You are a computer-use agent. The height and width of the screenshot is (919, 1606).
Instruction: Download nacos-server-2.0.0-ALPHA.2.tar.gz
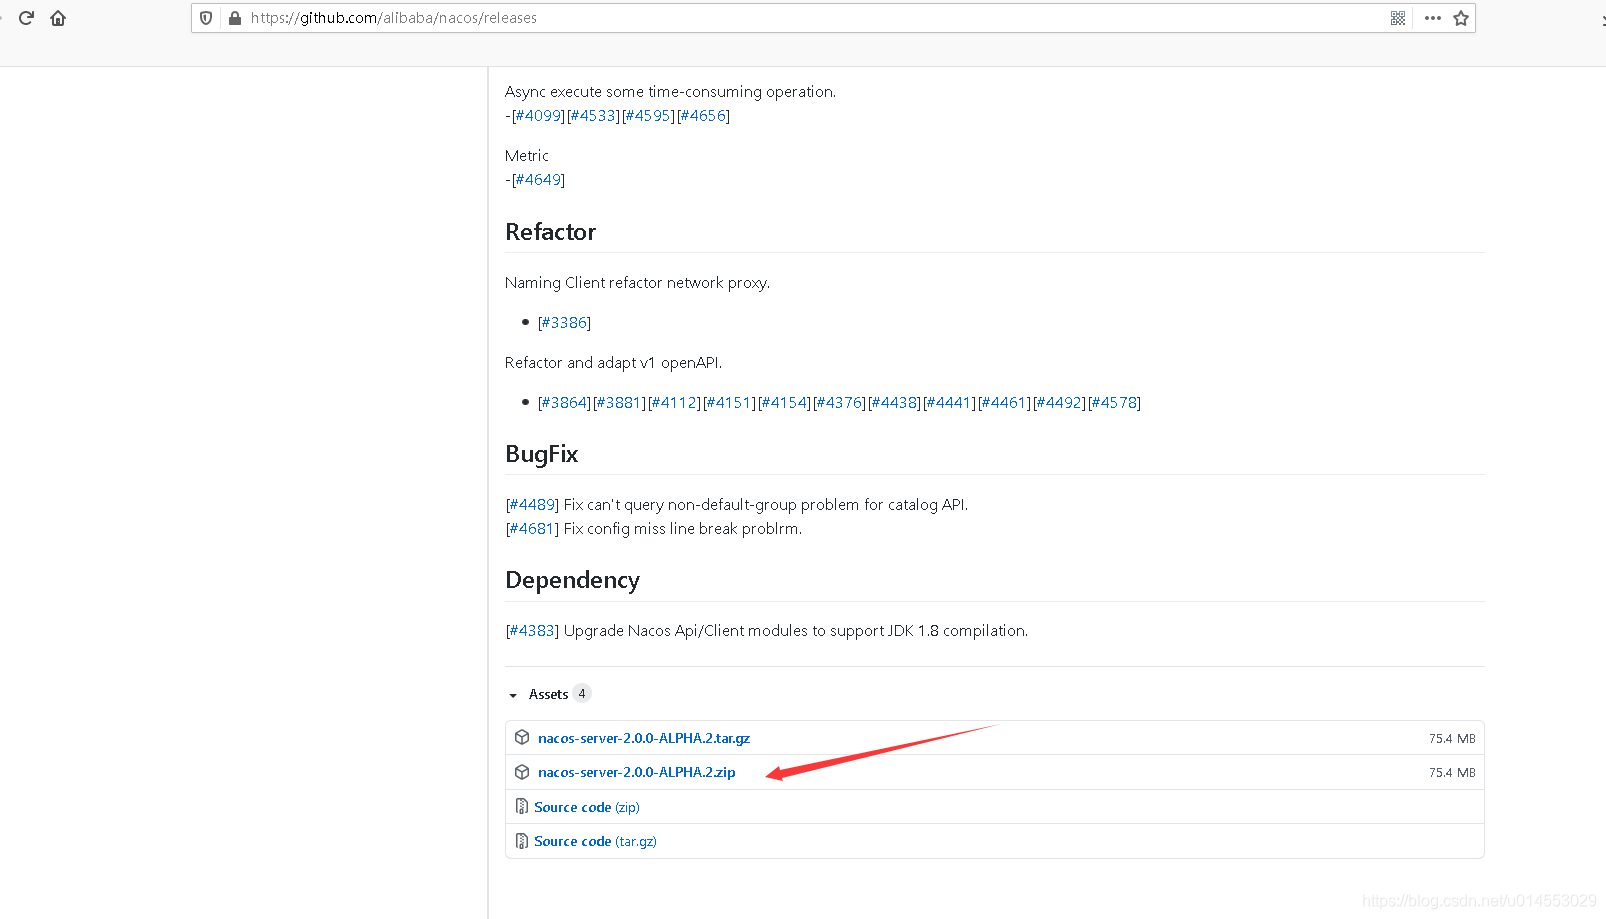[644, 738]
